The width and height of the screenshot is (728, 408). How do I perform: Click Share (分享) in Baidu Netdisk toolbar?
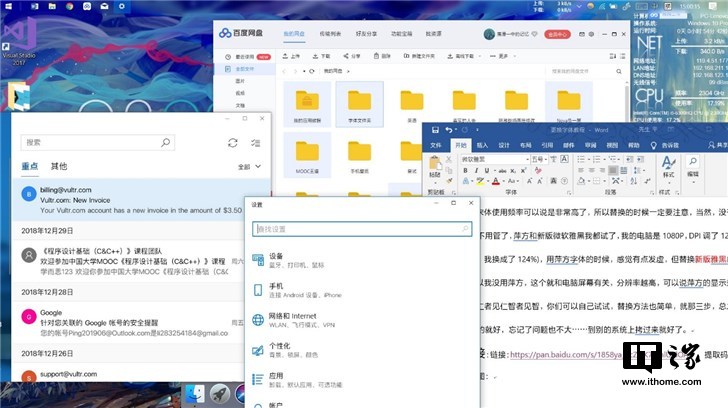(x=351, y=56)
